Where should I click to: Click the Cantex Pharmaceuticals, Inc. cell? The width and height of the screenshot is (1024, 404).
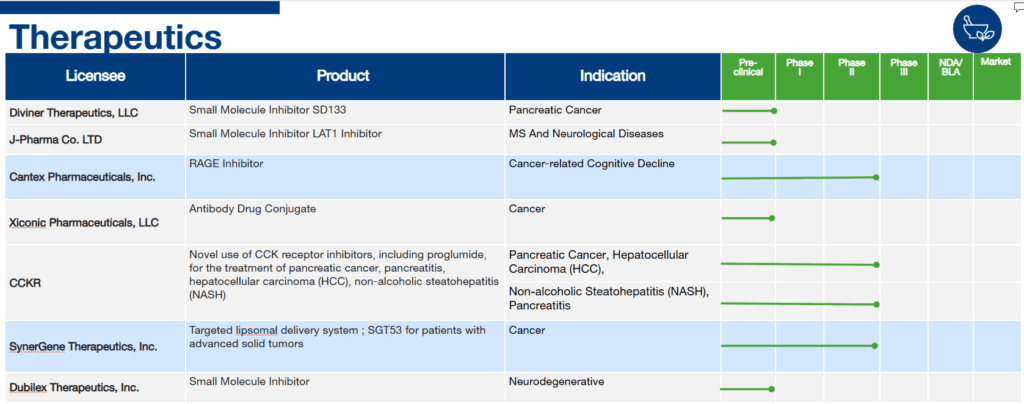[95, 177]
